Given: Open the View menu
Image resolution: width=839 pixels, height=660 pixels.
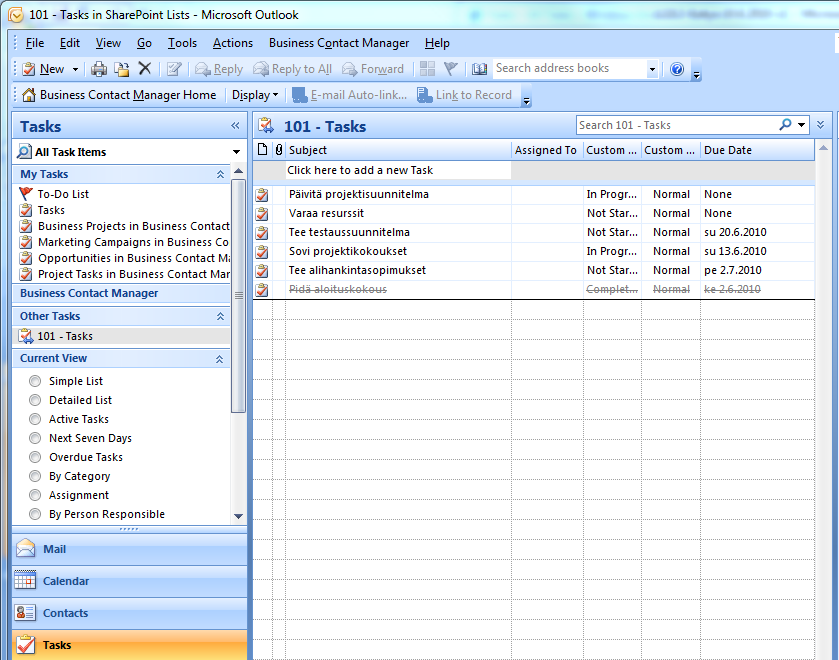Looking at the screenshot, I should (108, 43).
